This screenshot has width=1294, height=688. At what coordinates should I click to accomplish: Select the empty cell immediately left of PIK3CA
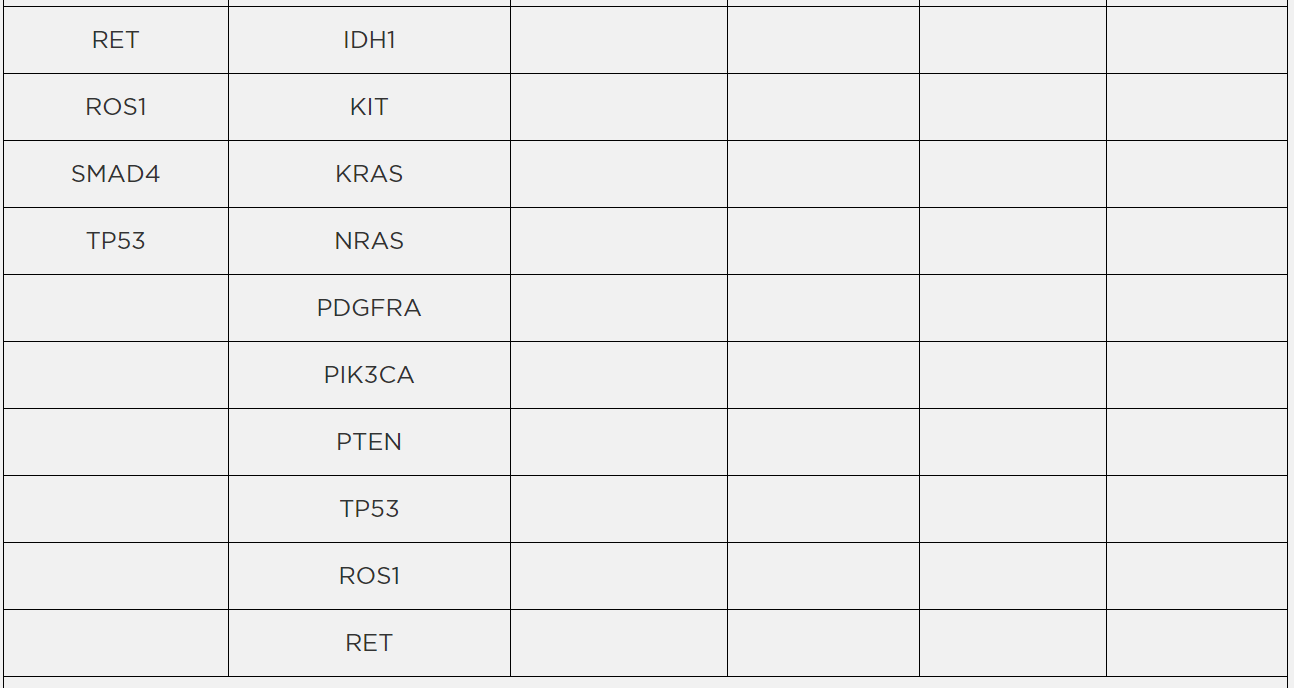coord(116,375)
